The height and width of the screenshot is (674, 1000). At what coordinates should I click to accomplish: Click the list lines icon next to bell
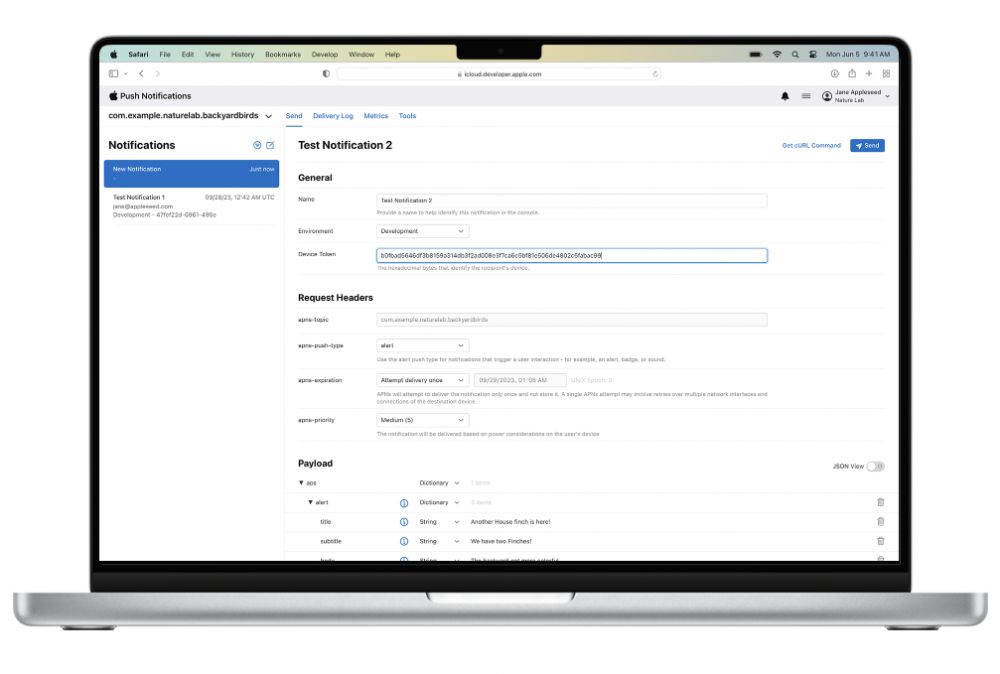pyautogui.click(x=806, y=96)
